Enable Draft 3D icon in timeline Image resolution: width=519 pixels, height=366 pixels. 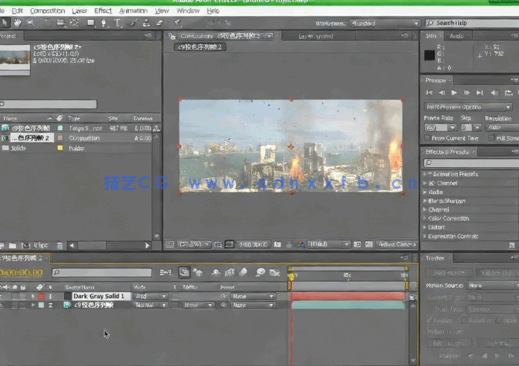[198, 273]
